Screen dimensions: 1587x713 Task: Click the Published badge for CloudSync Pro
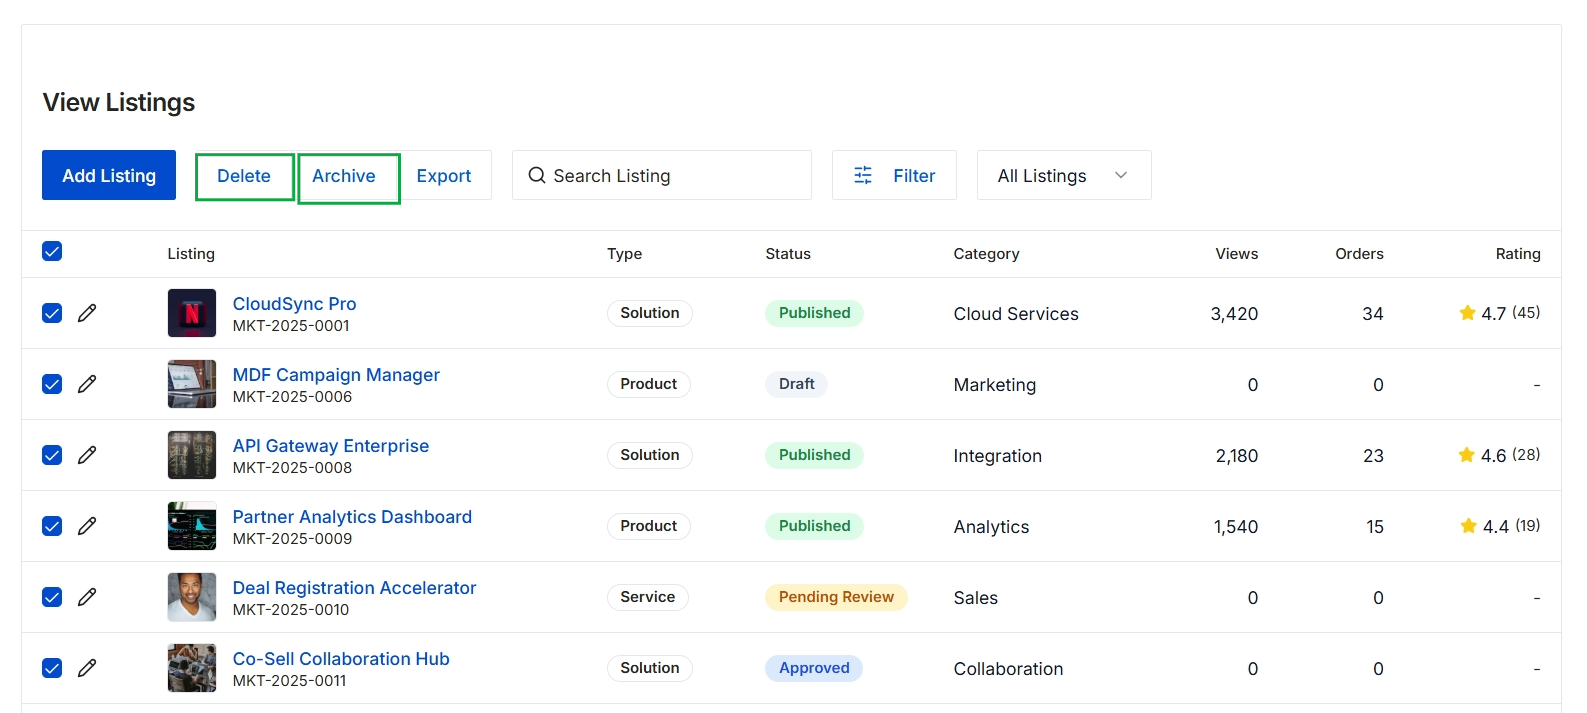[814, 313]
